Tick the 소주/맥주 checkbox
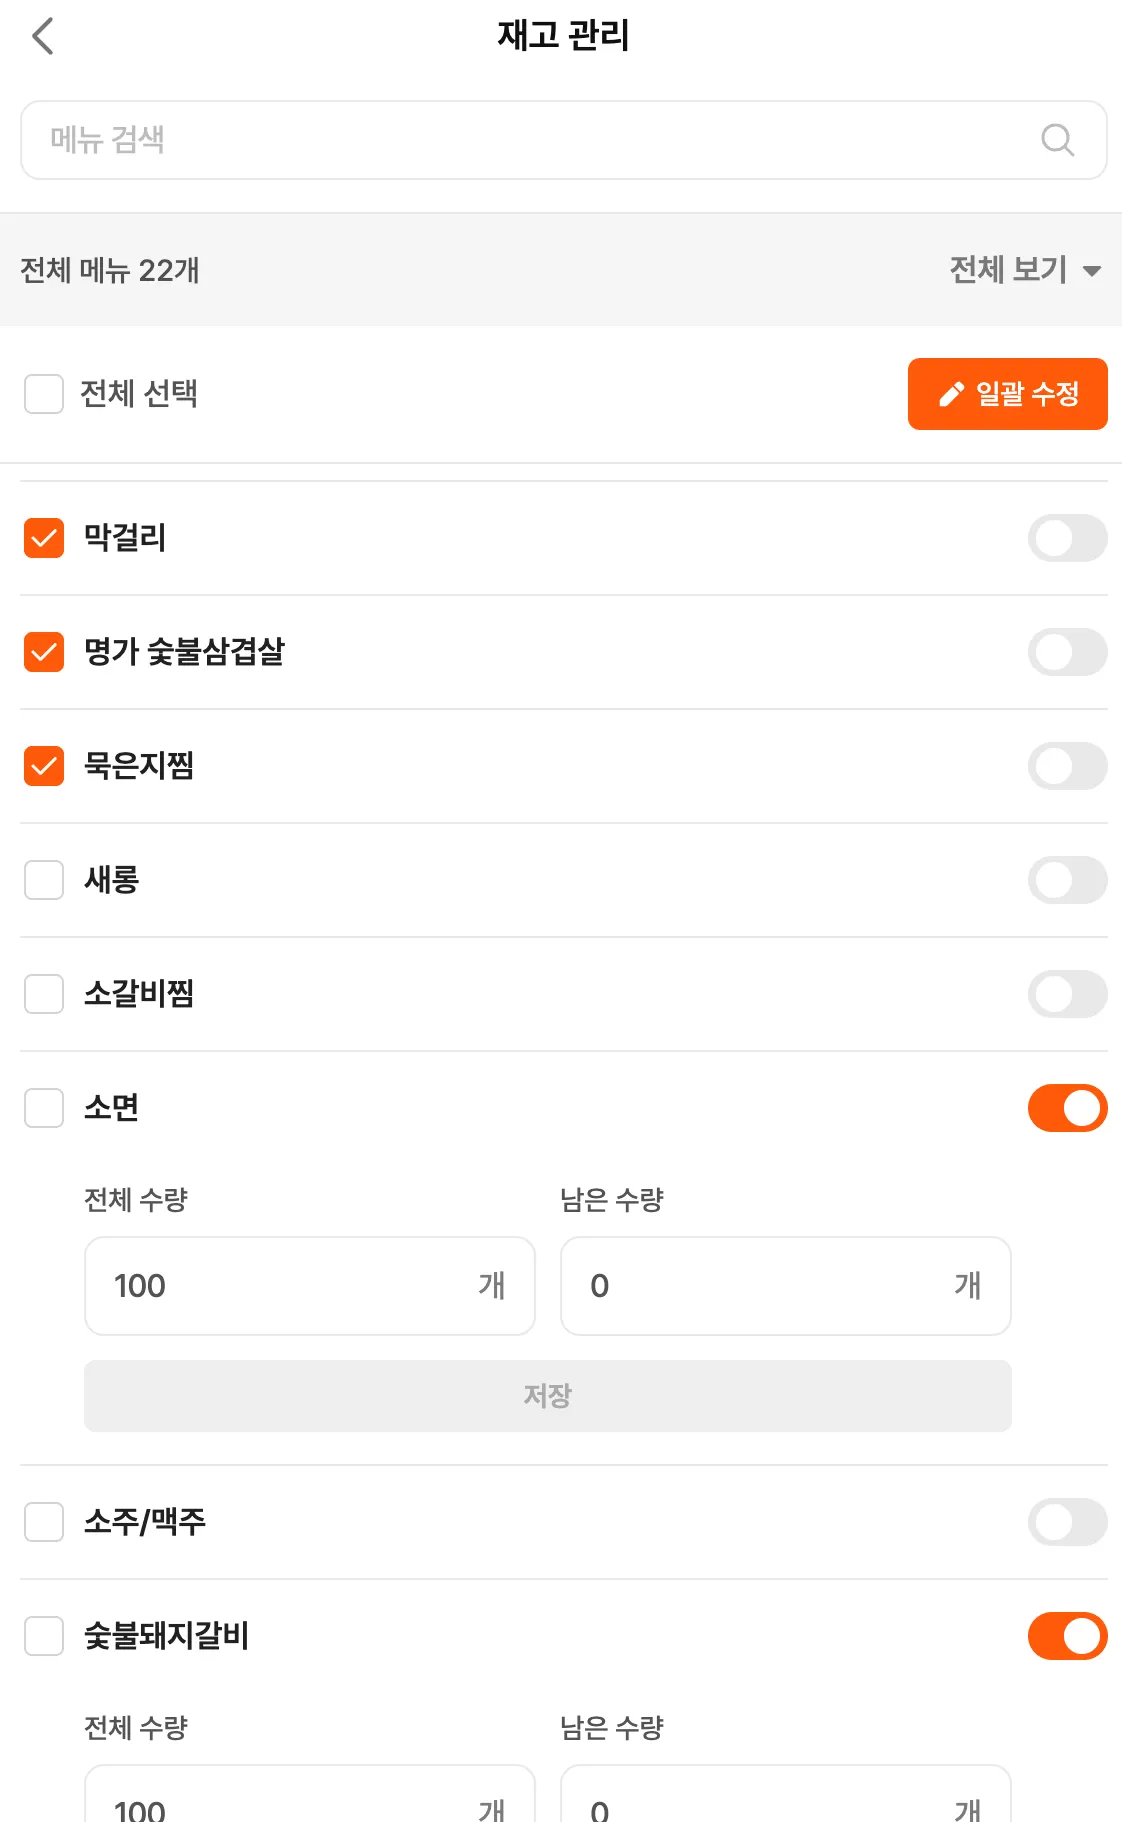The width and height of the screenshot is (1122, 1822). [x=44, y=1522]
